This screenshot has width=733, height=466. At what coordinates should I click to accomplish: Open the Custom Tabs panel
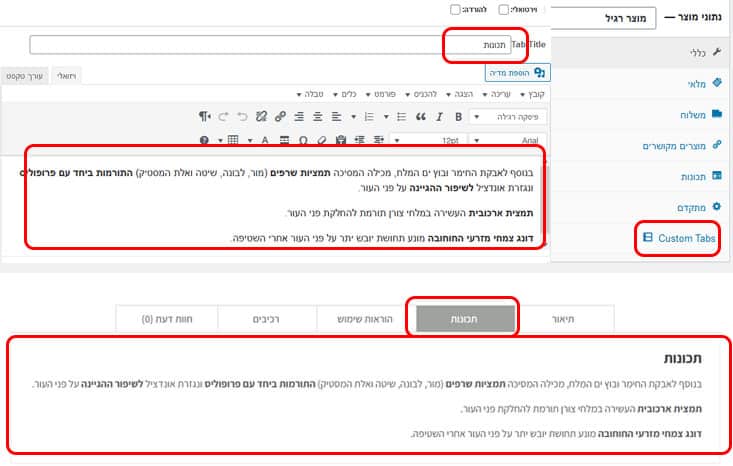[680, 238]
